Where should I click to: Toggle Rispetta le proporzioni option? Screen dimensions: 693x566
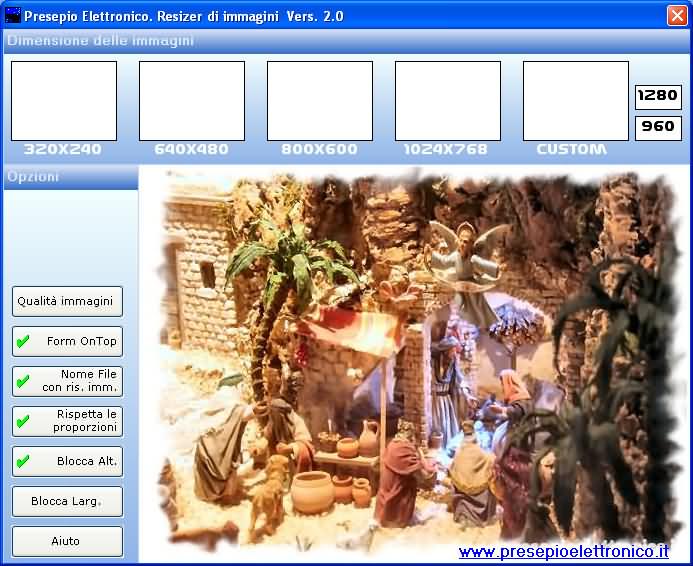(68, 421)
